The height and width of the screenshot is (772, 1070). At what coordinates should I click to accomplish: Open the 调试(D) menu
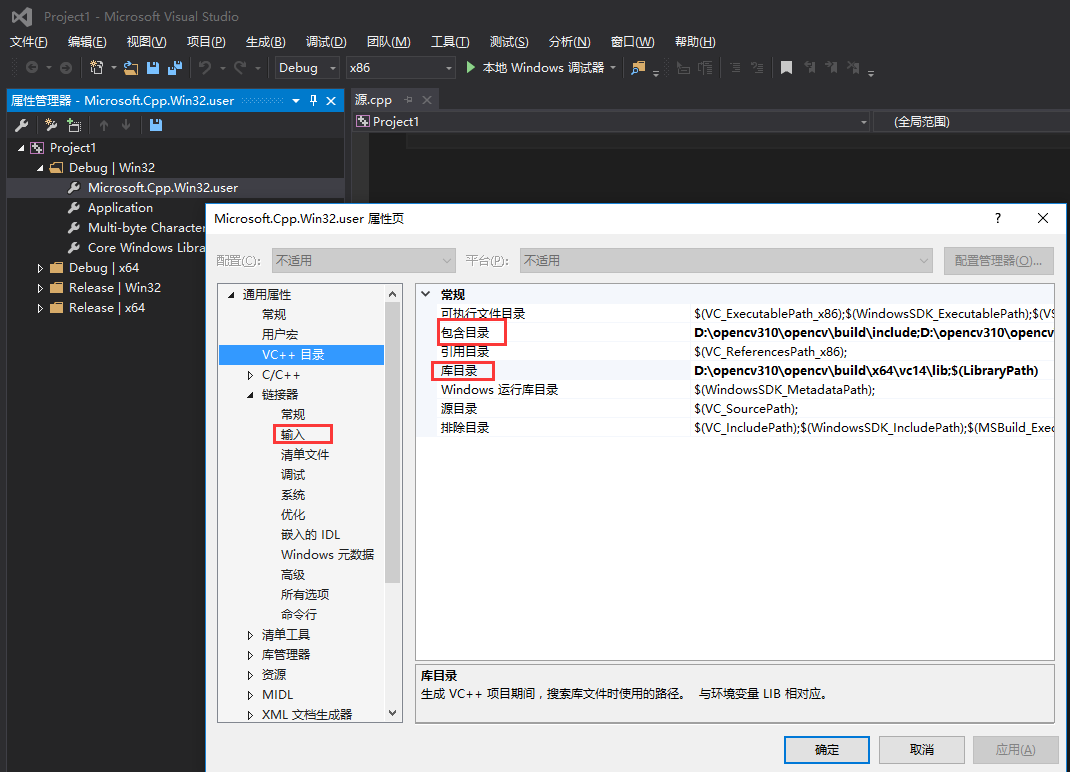(x=326, y=42)
